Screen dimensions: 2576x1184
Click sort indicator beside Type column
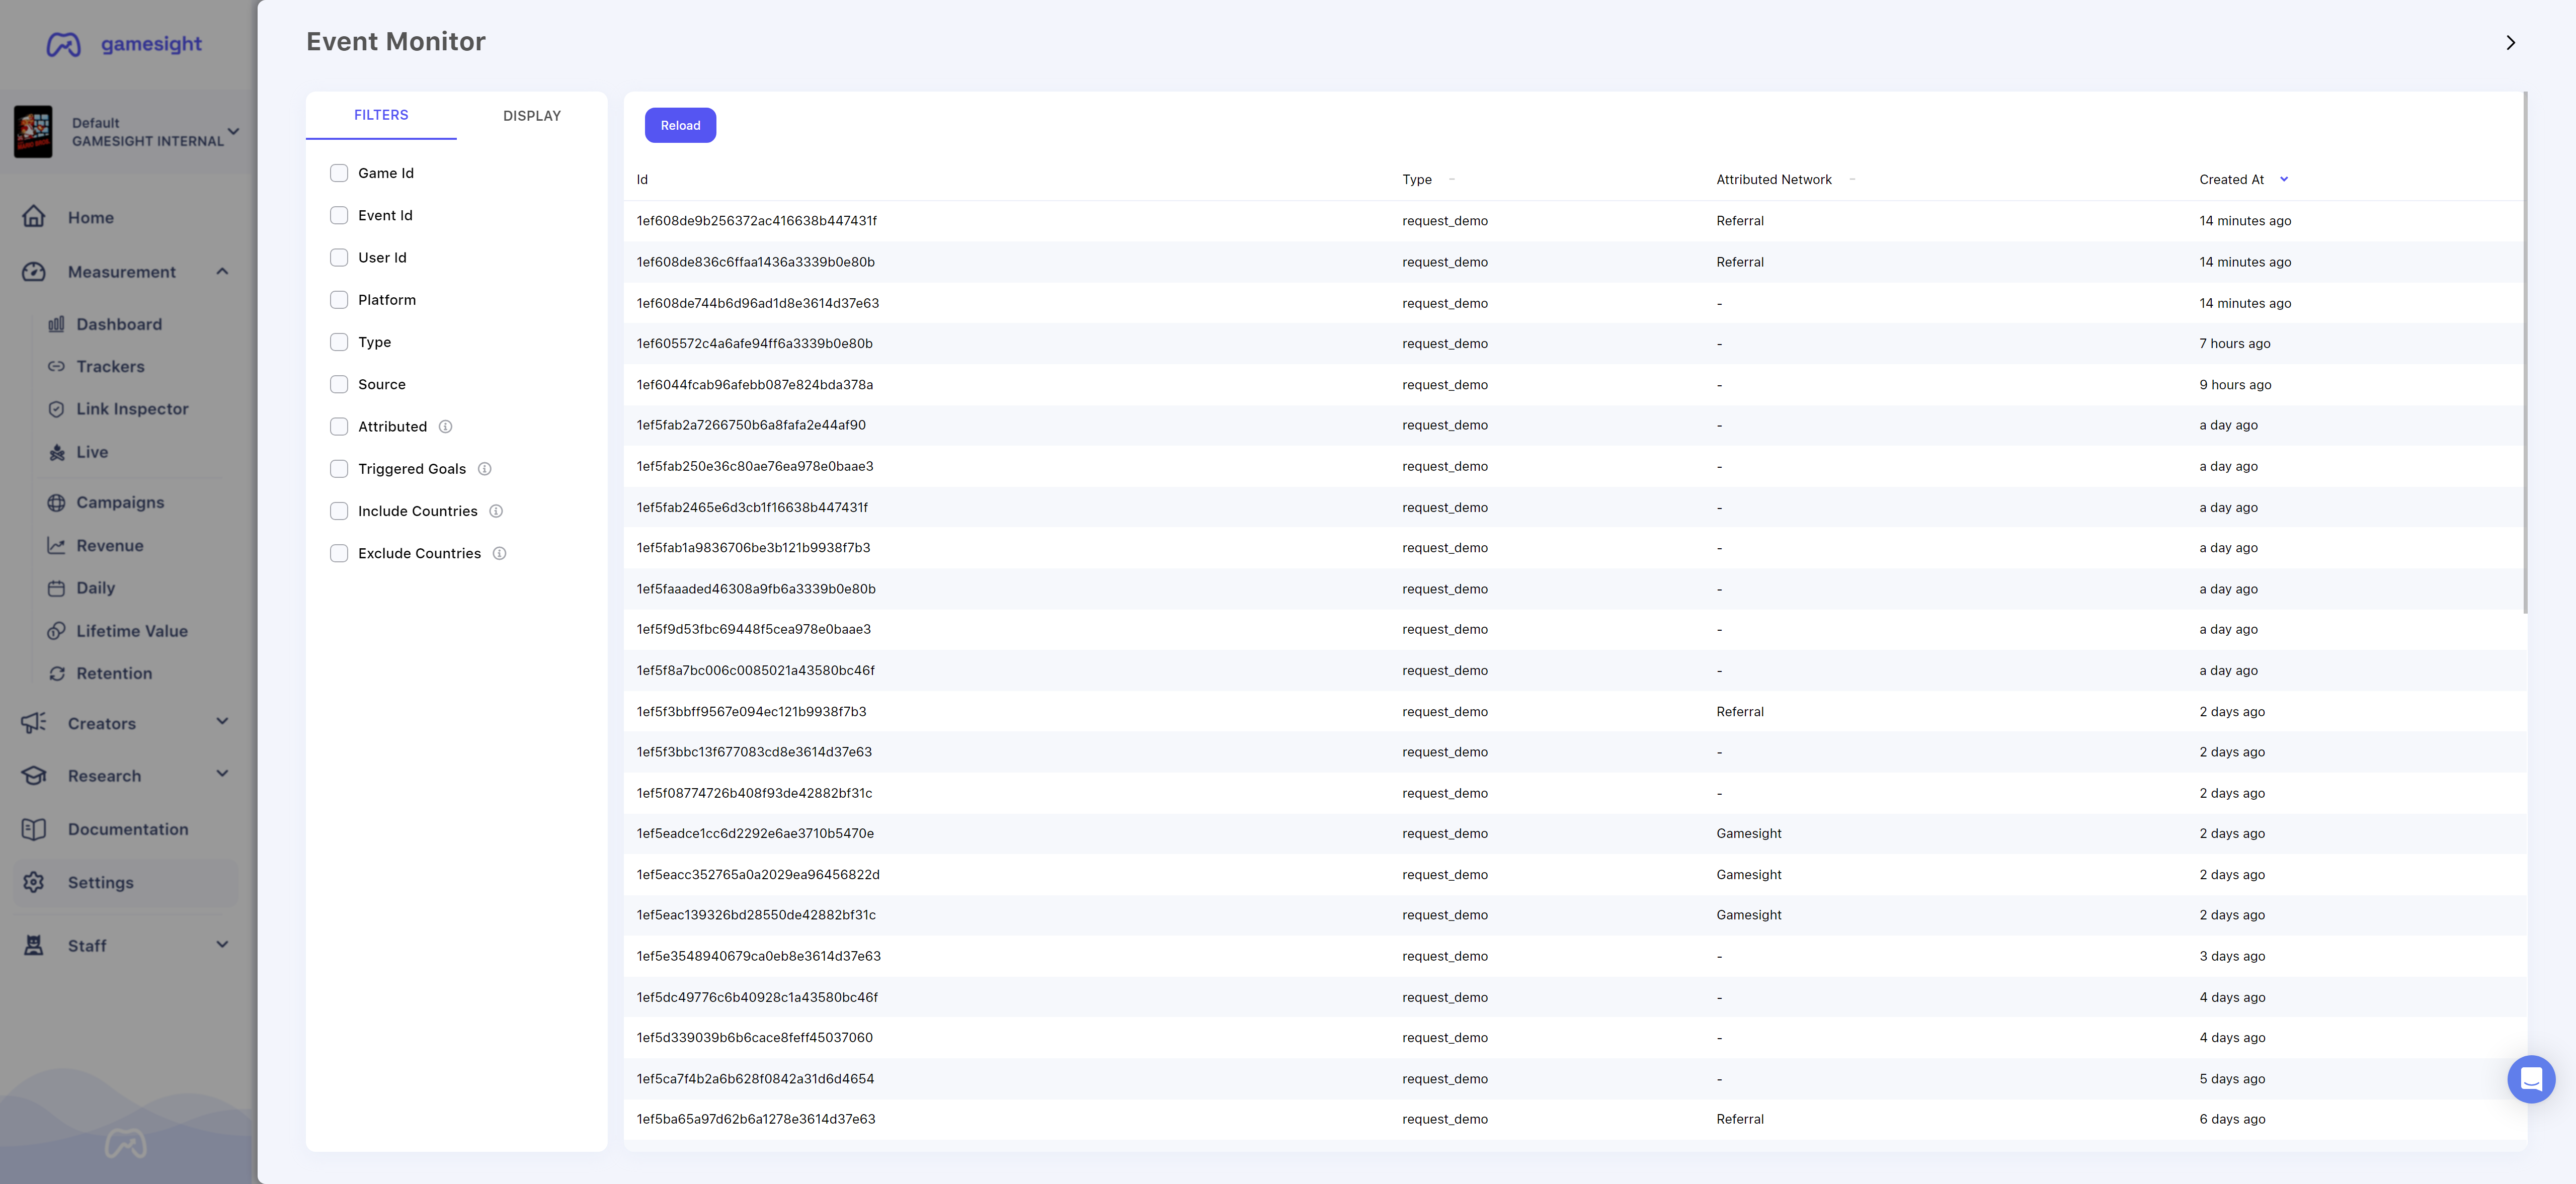[1452, 180]
